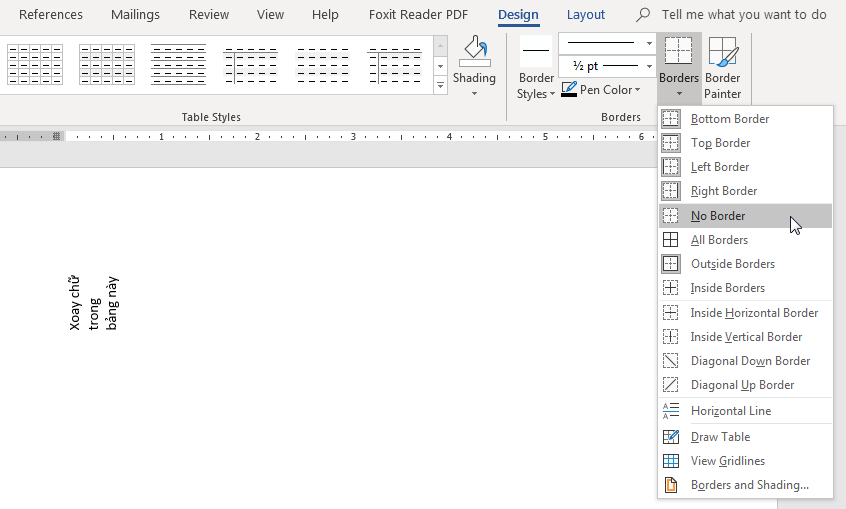Click the Borders split button
846x509 pixels.
coord(678,52)
